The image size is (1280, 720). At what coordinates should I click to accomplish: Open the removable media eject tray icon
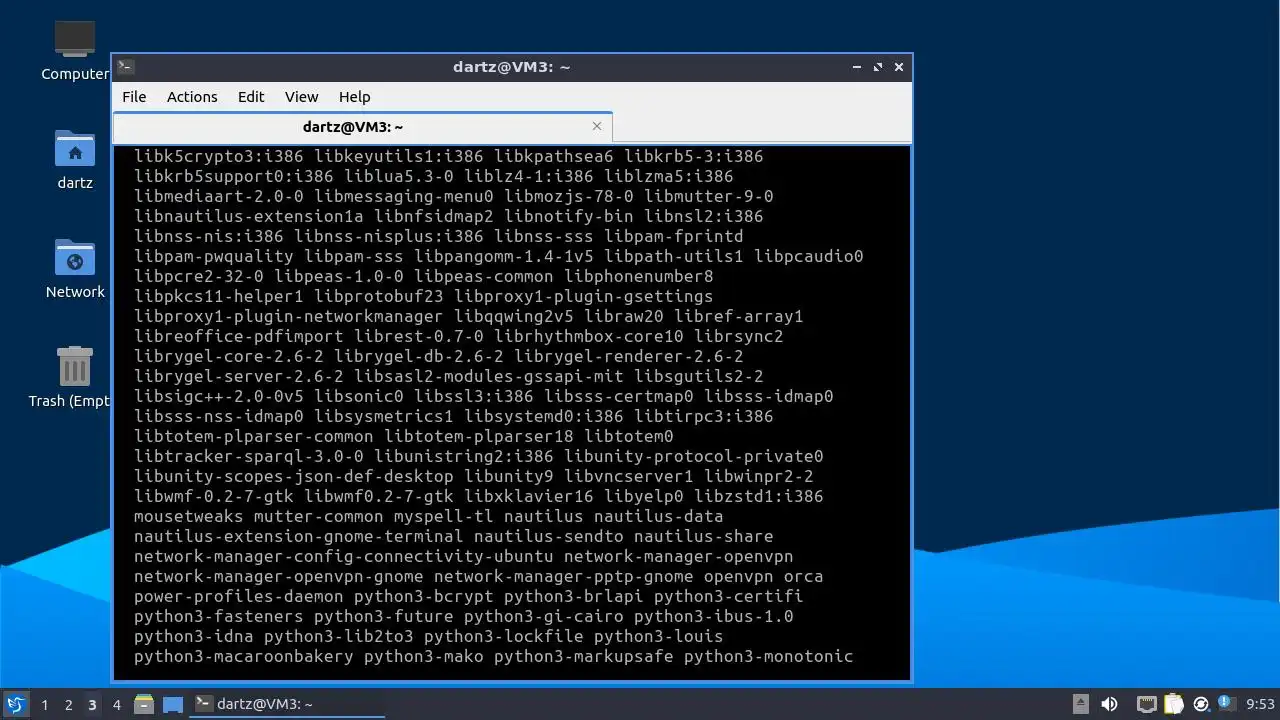coord(1081,704)
